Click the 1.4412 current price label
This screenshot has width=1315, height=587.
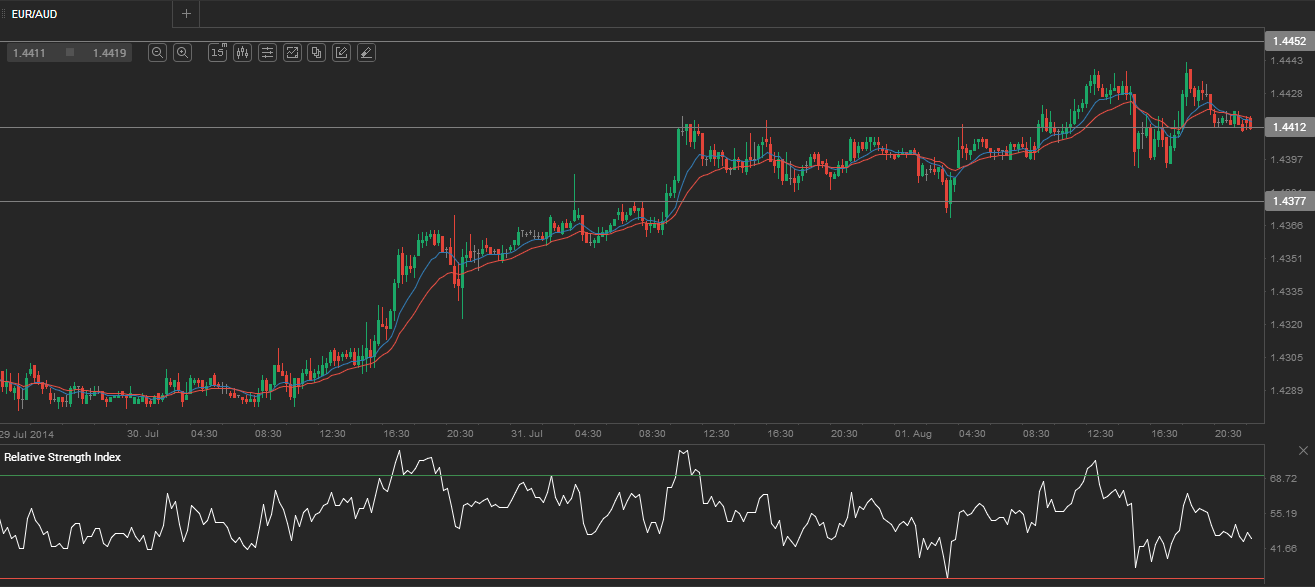1287,127
